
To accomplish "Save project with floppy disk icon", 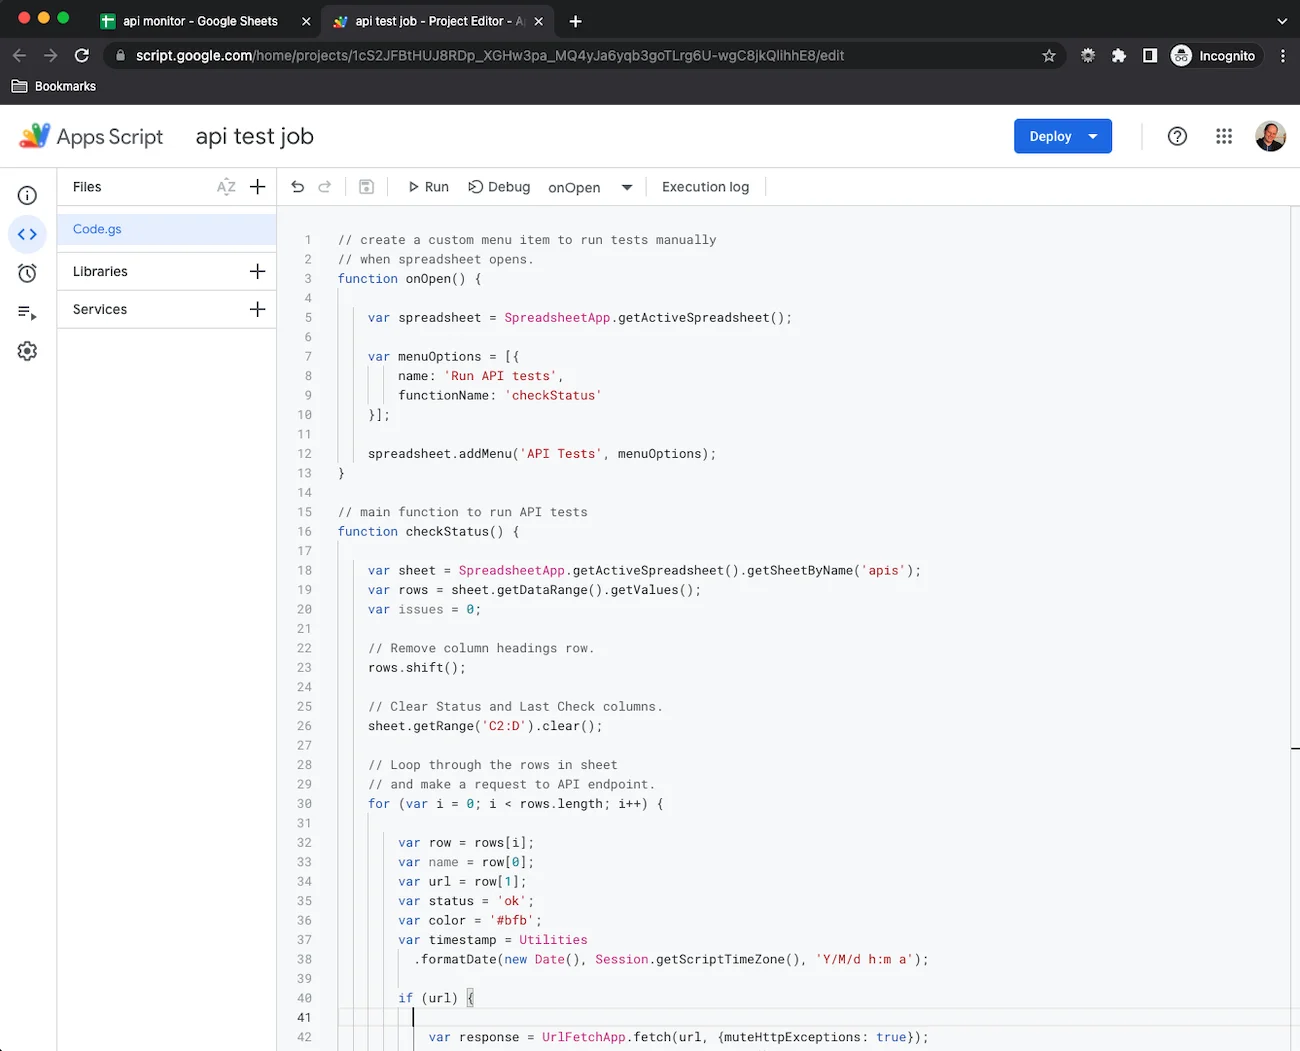I will point(366,187).
